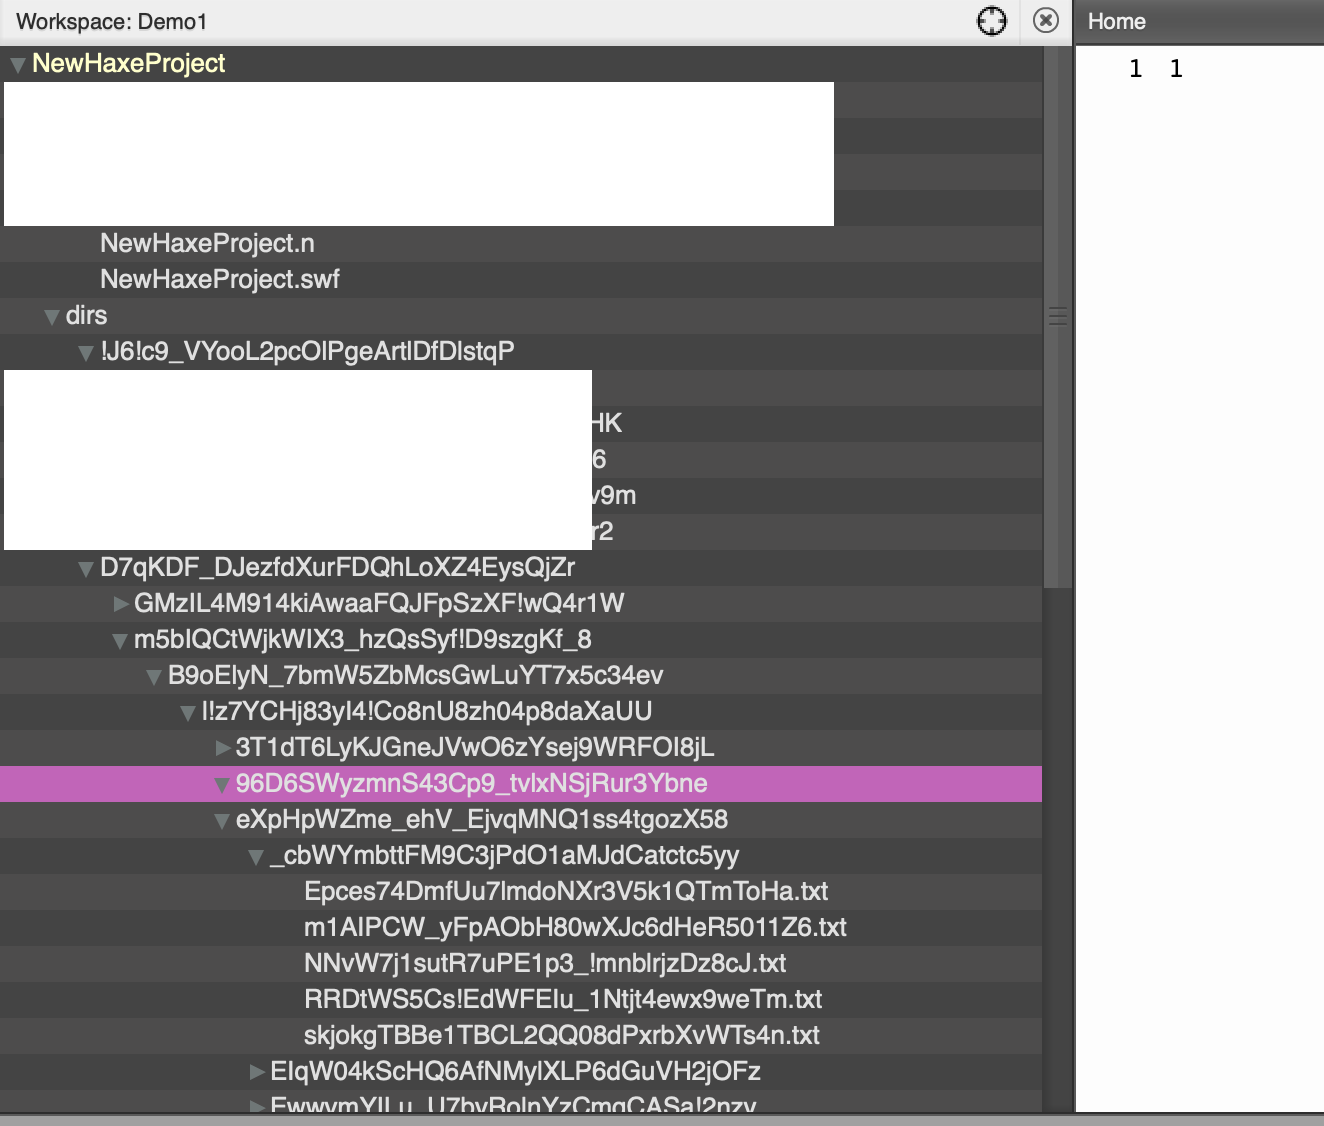This screenshot has height=1126, width=1324.
Task: Collapse the m5bIQCtWjkWIX3_hzQsSyf!D9szgKf_8 folder
Action: tap(119, 639)
